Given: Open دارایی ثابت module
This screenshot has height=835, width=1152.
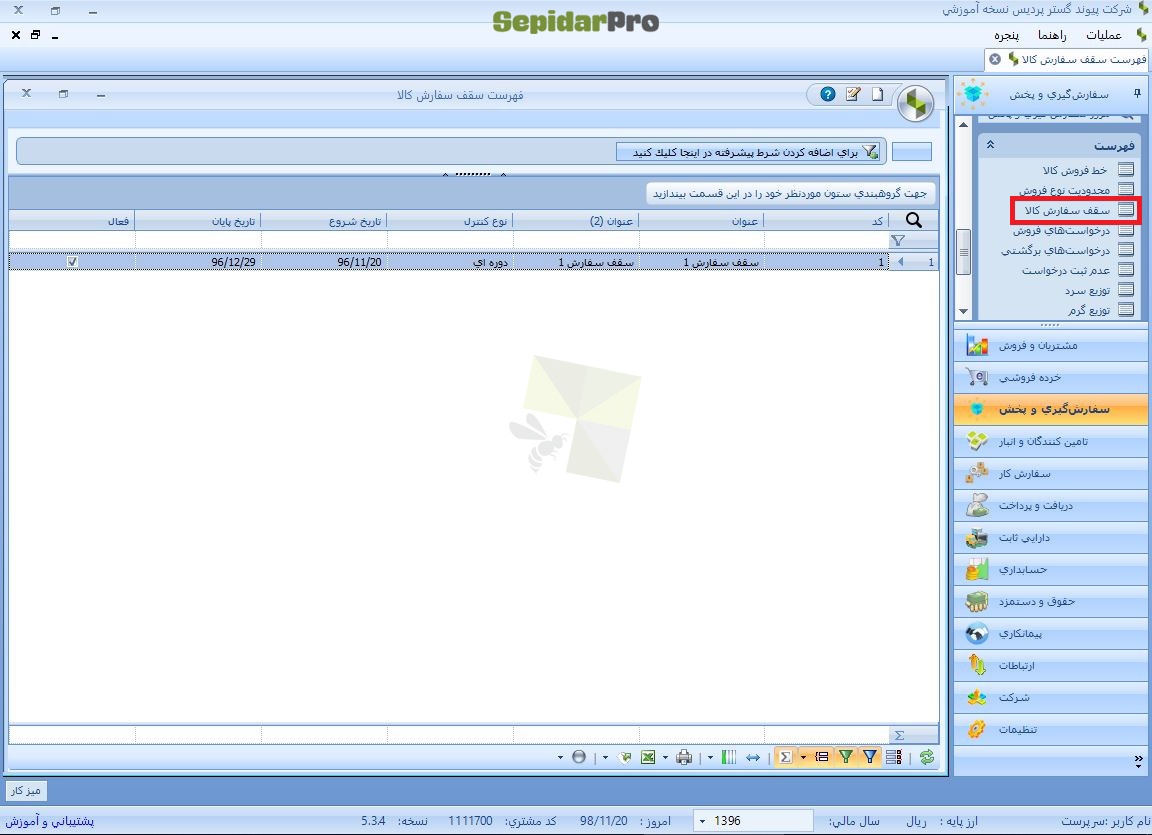Looking at the screenshot, I should coord(1051,538).
